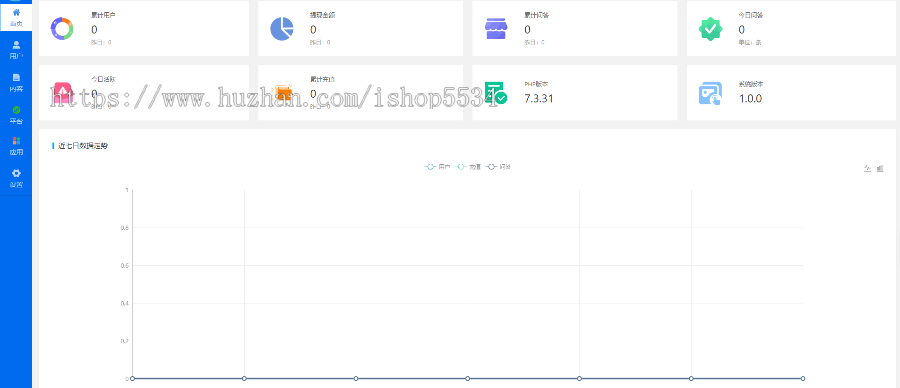Switch chart to line view icon

coord(868,168)
